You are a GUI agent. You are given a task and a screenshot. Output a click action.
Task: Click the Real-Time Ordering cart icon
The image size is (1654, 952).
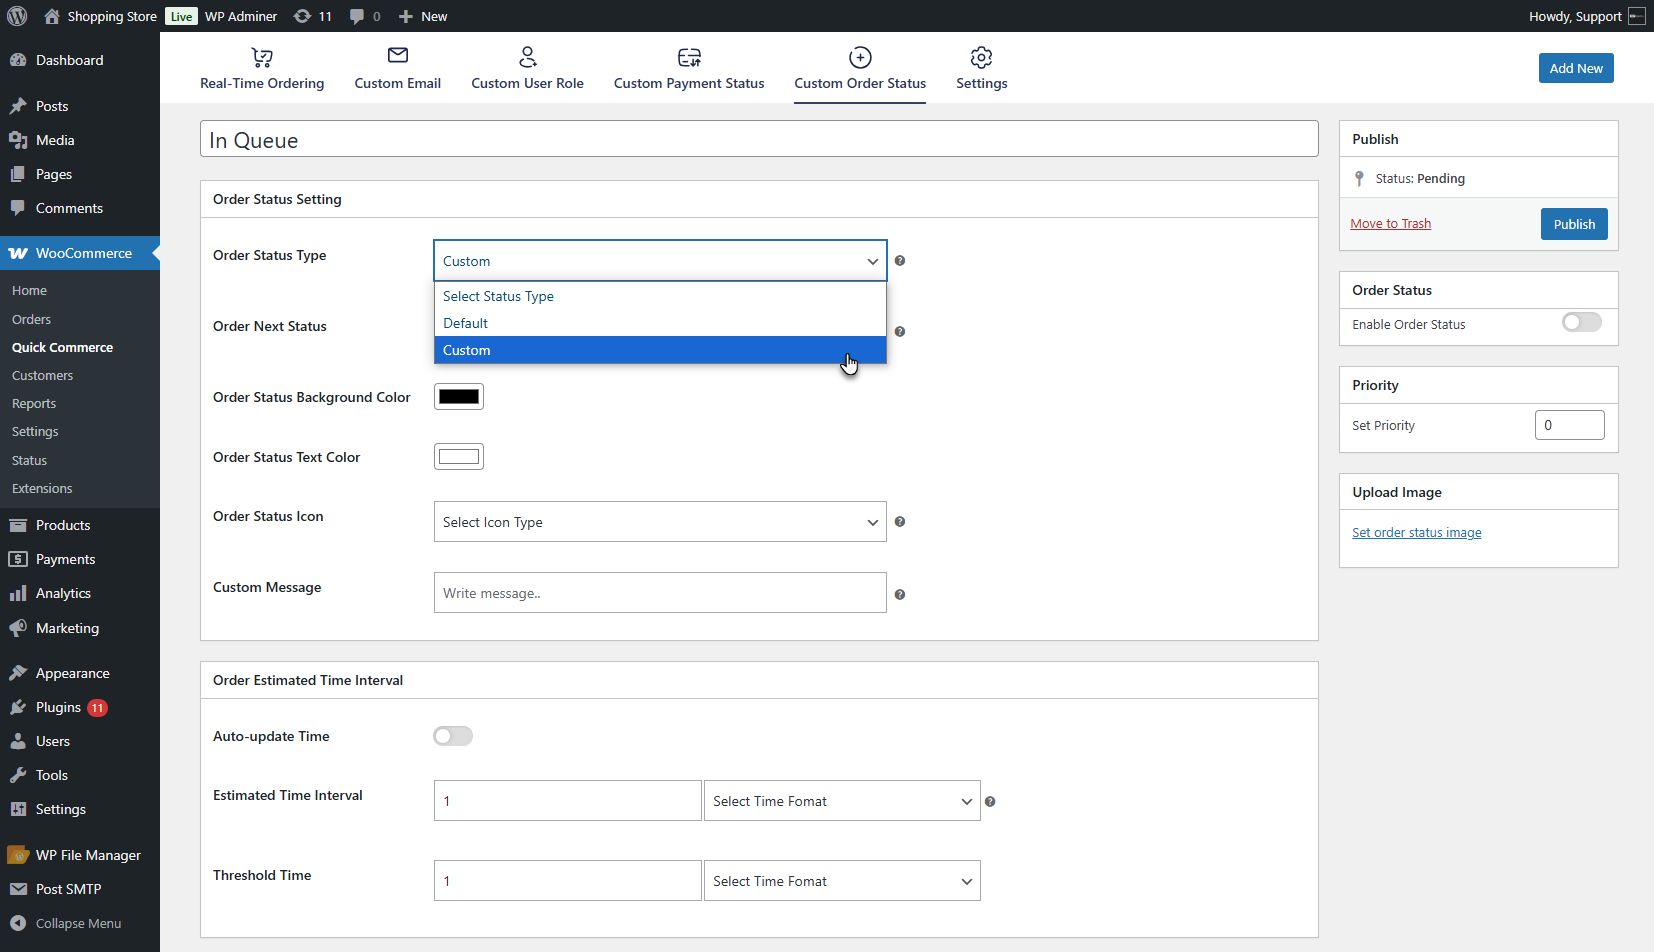click(x=262, y=58)
